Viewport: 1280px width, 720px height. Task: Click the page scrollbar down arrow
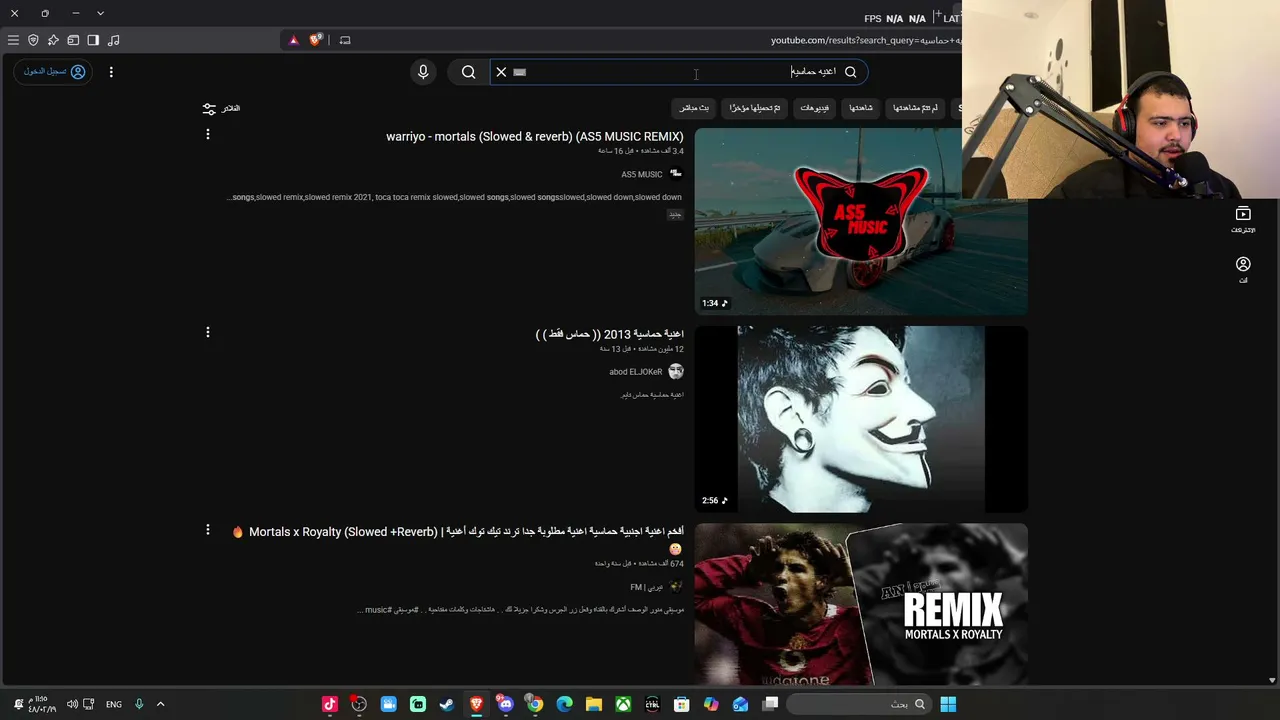[x=1272, y=680]
